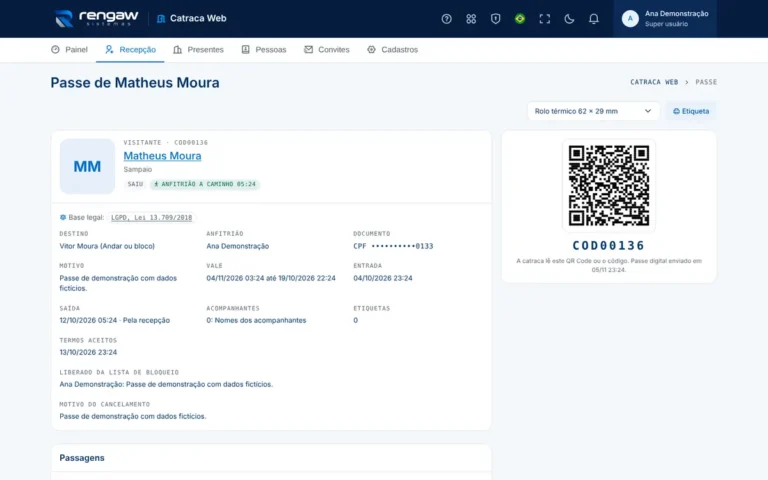Viewport: 768px width, 480px height.
Task: Click the Entrada date 04/10/2026 23:24
Action: pyautogui.click(x=383, y=278)
